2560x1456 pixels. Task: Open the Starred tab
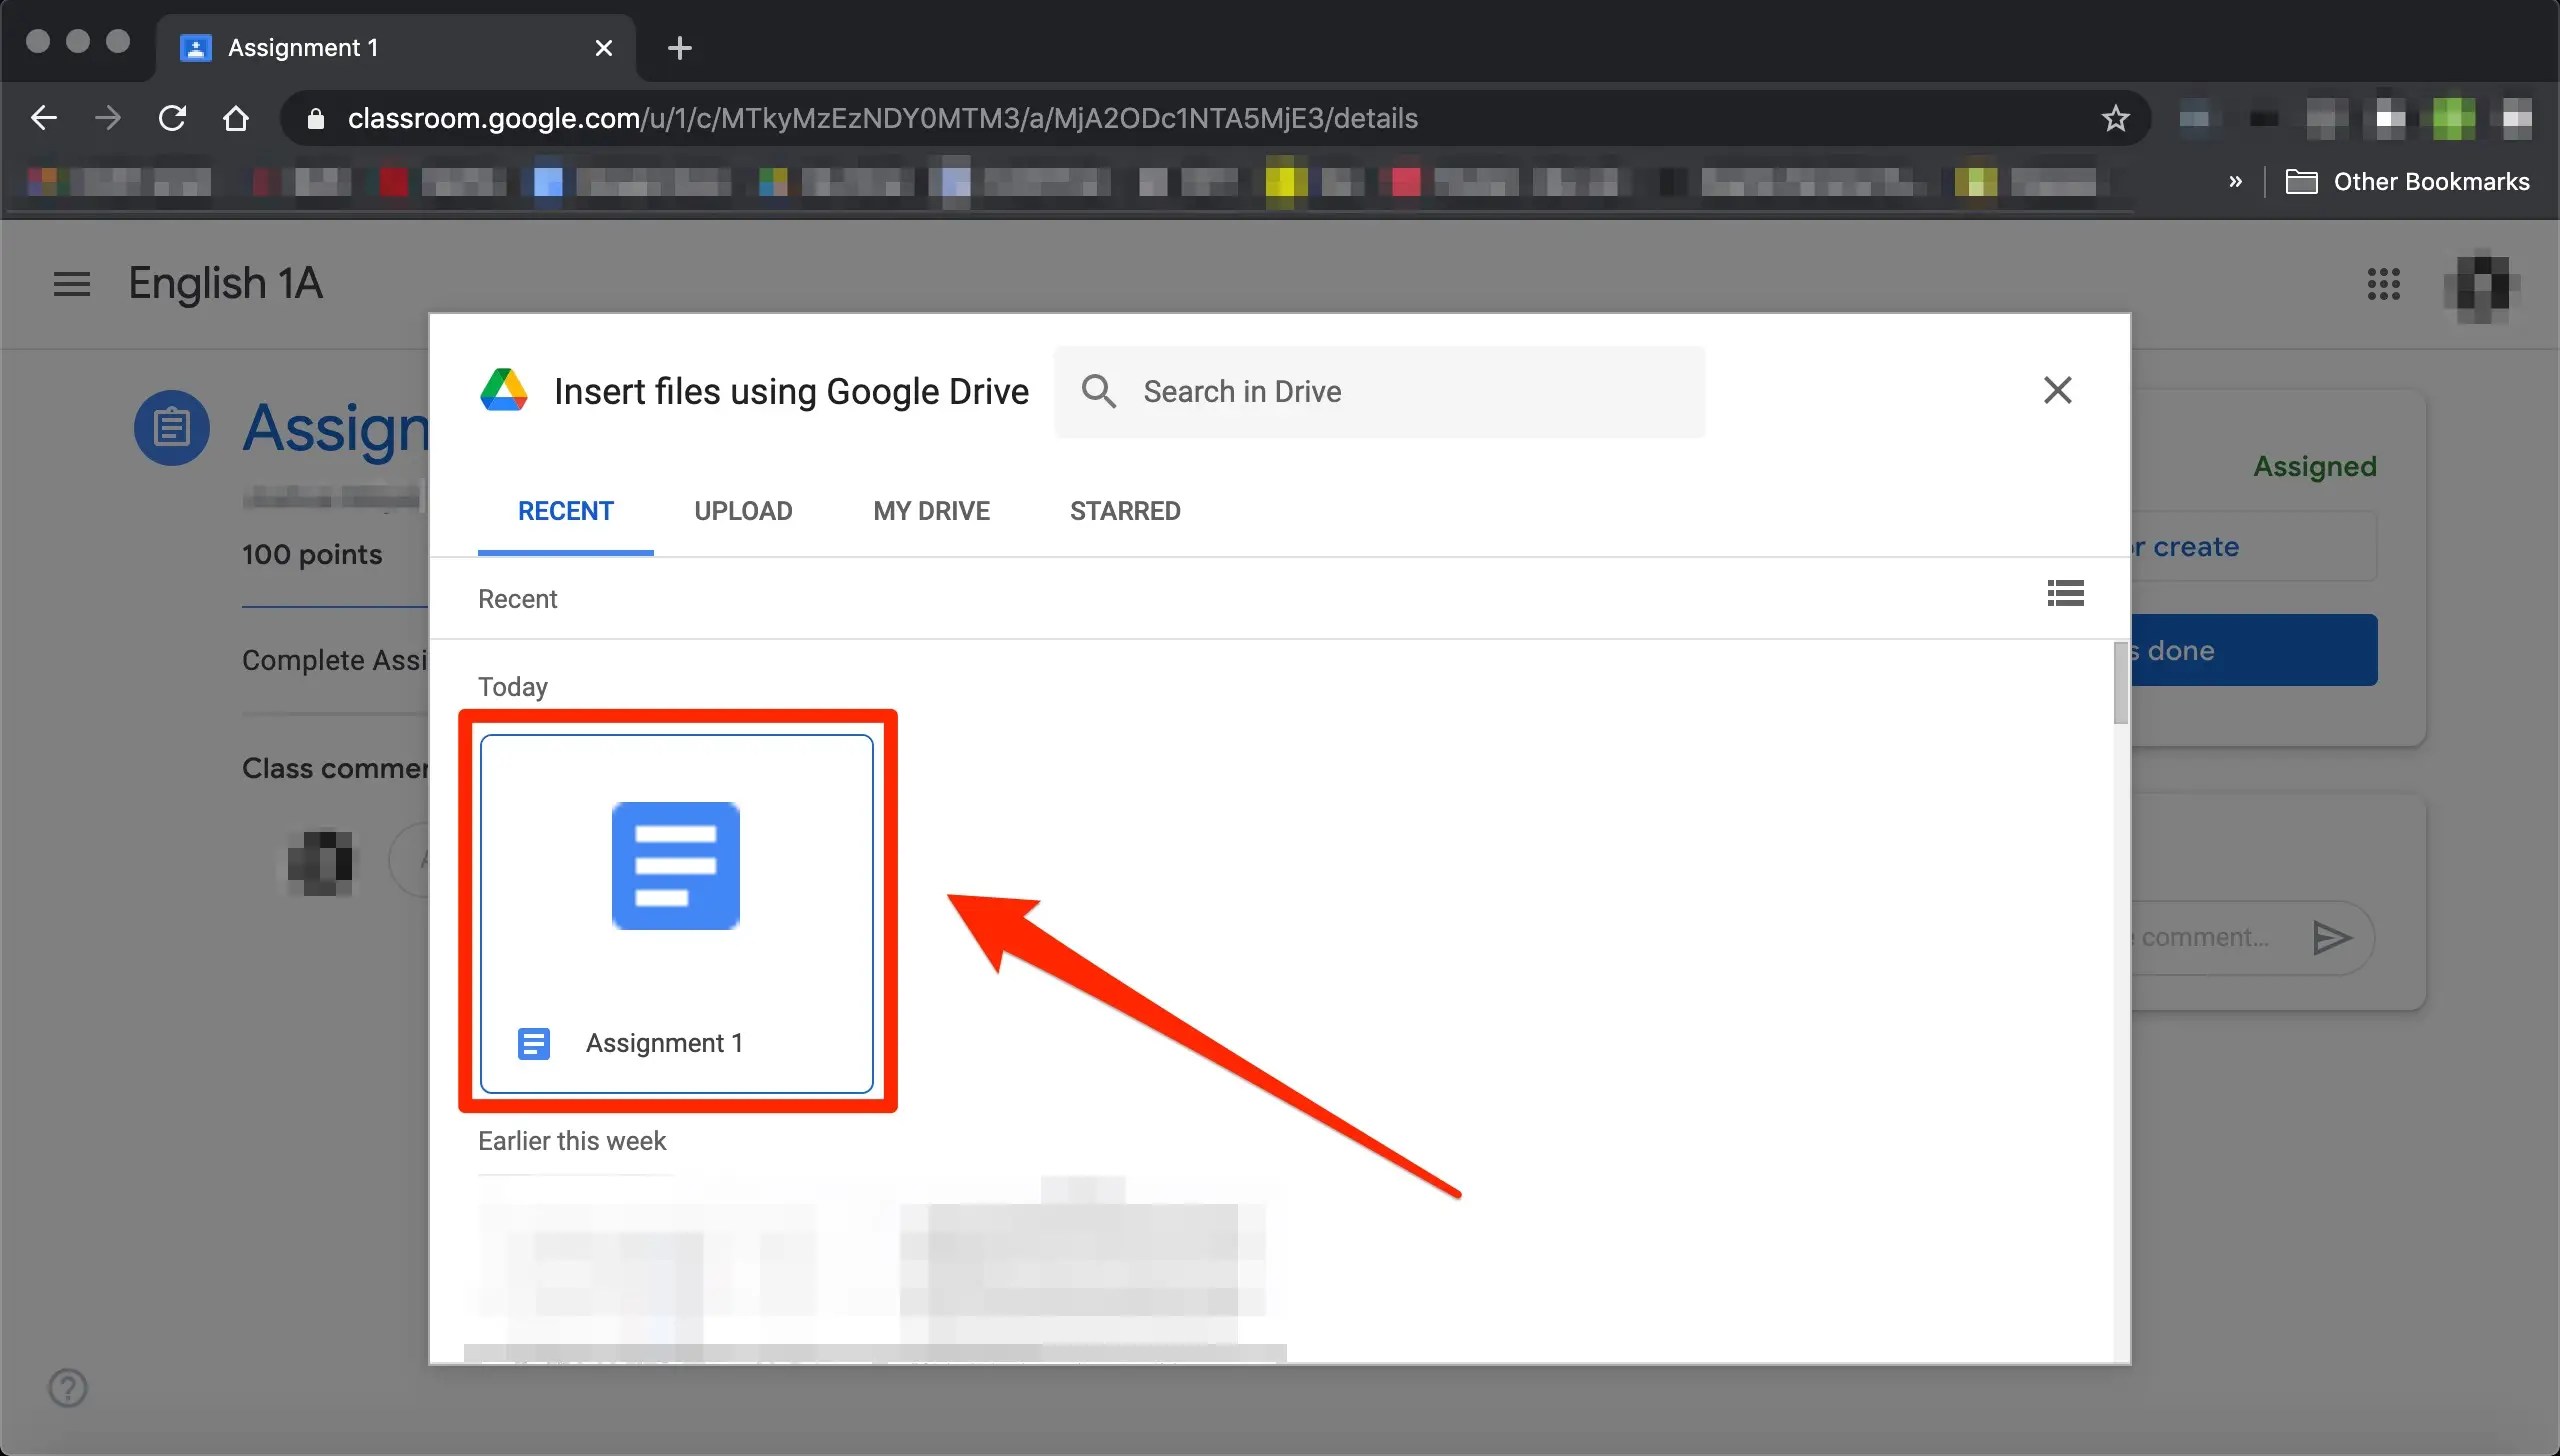tap(1125, 511)
